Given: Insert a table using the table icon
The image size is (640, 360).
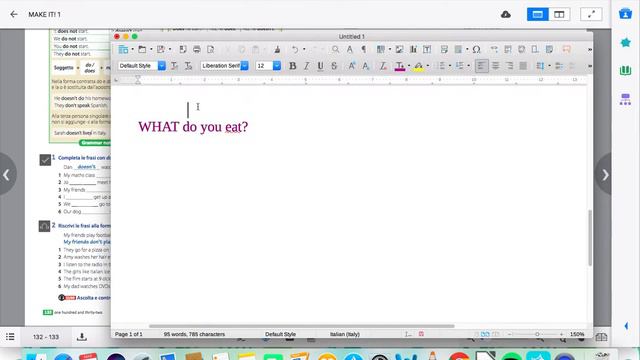Looking at the screenshot, I should (x=381, y=49).
